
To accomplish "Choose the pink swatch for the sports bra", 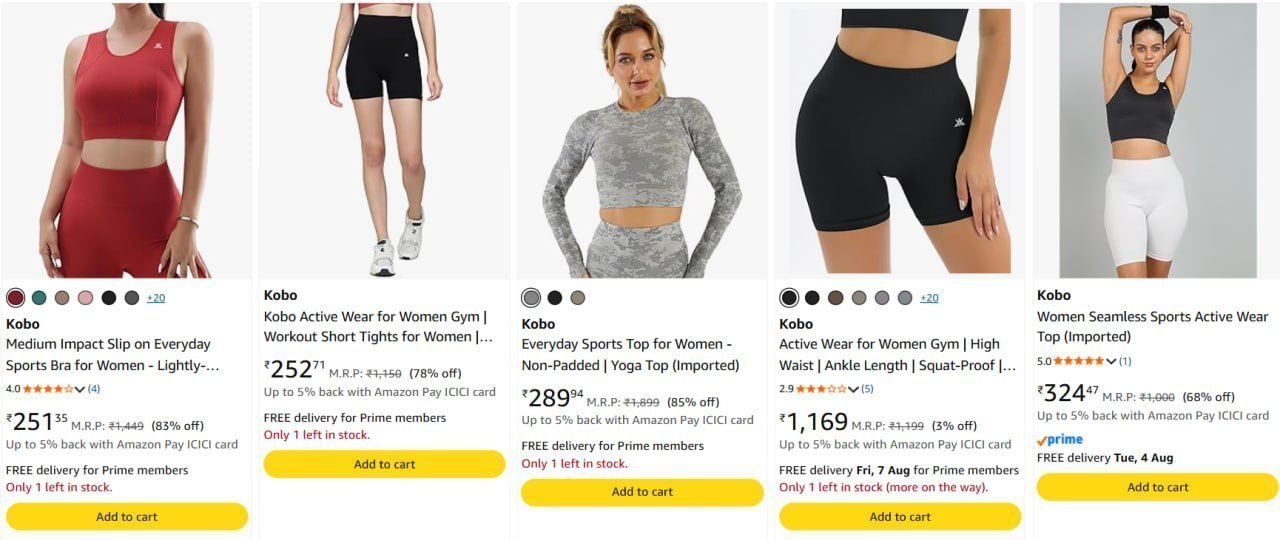I will tap(85, 298).
